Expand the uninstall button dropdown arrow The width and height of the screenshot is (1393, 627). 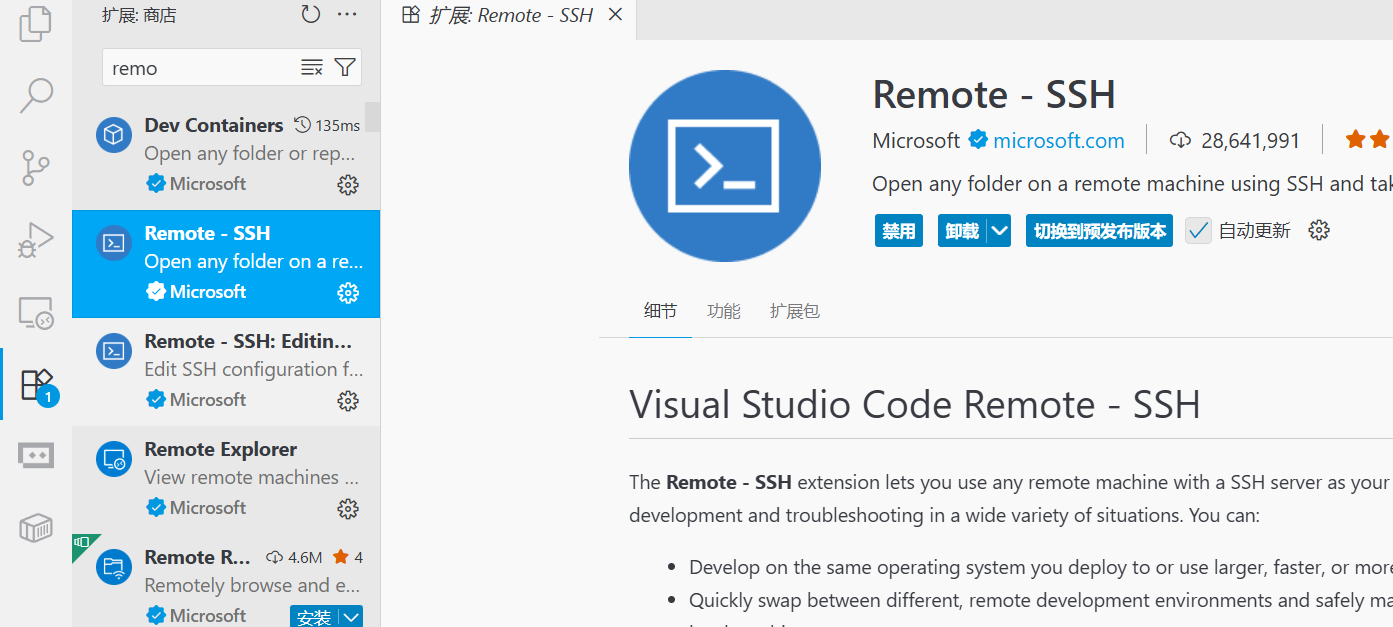pyautogui.click(x=999, y=231)
